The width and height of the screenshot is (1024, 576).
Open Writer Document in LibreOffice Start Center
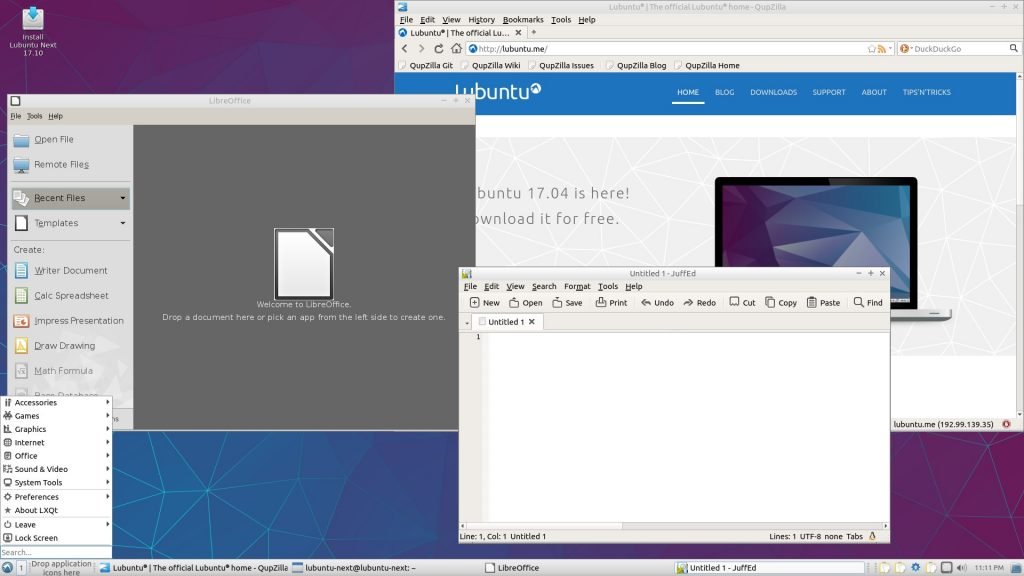click(70, 270)
